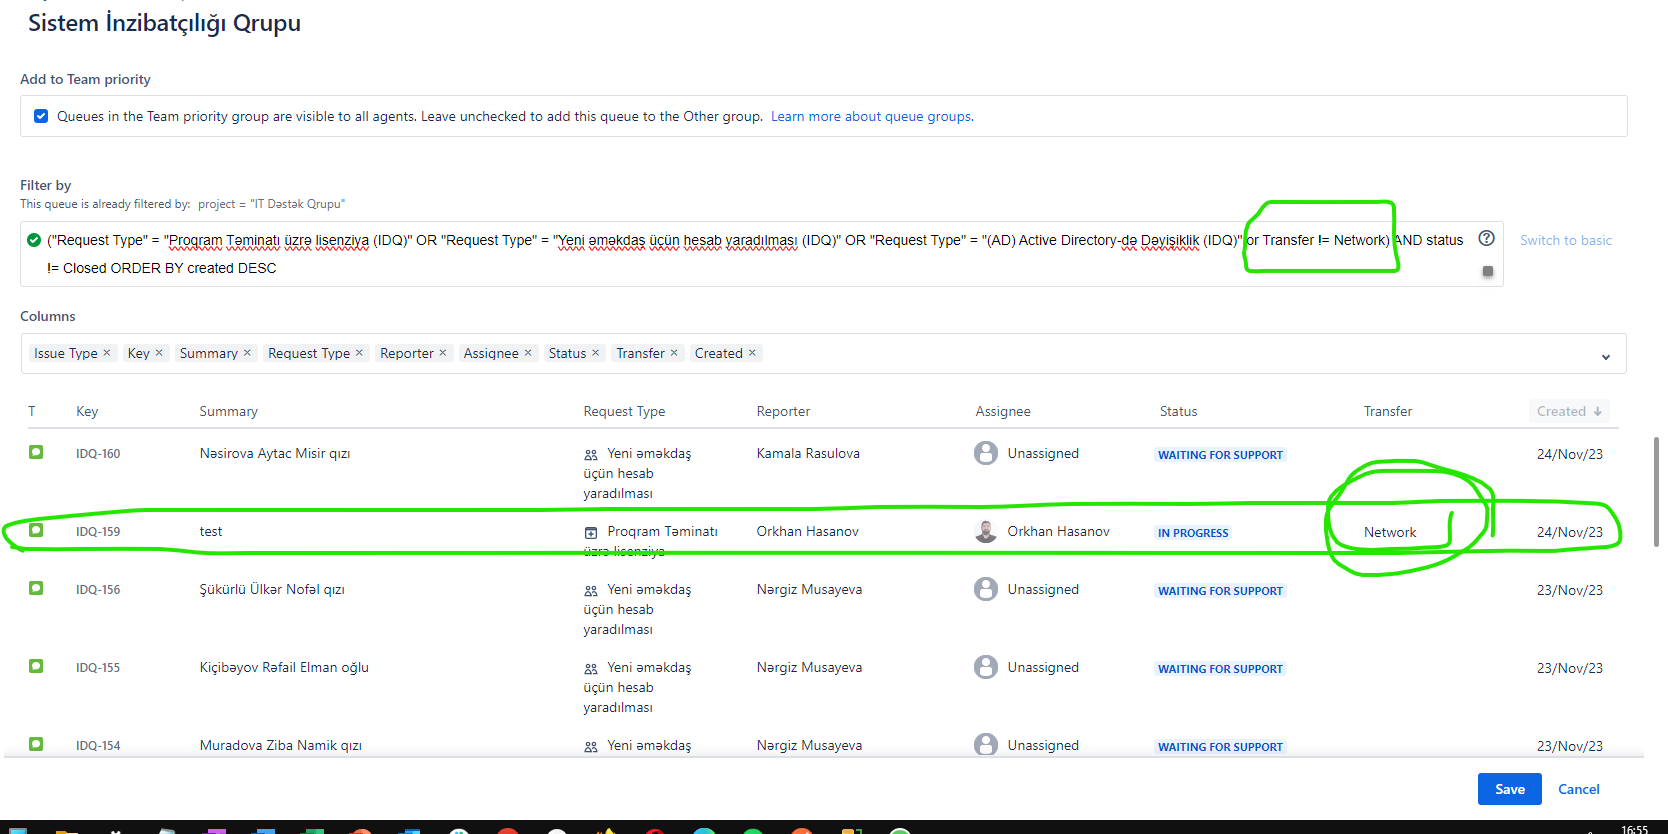Remove the Issue Type column chip
The image size is (1668, 834).
pyautogui.click(x=107, y=353)
